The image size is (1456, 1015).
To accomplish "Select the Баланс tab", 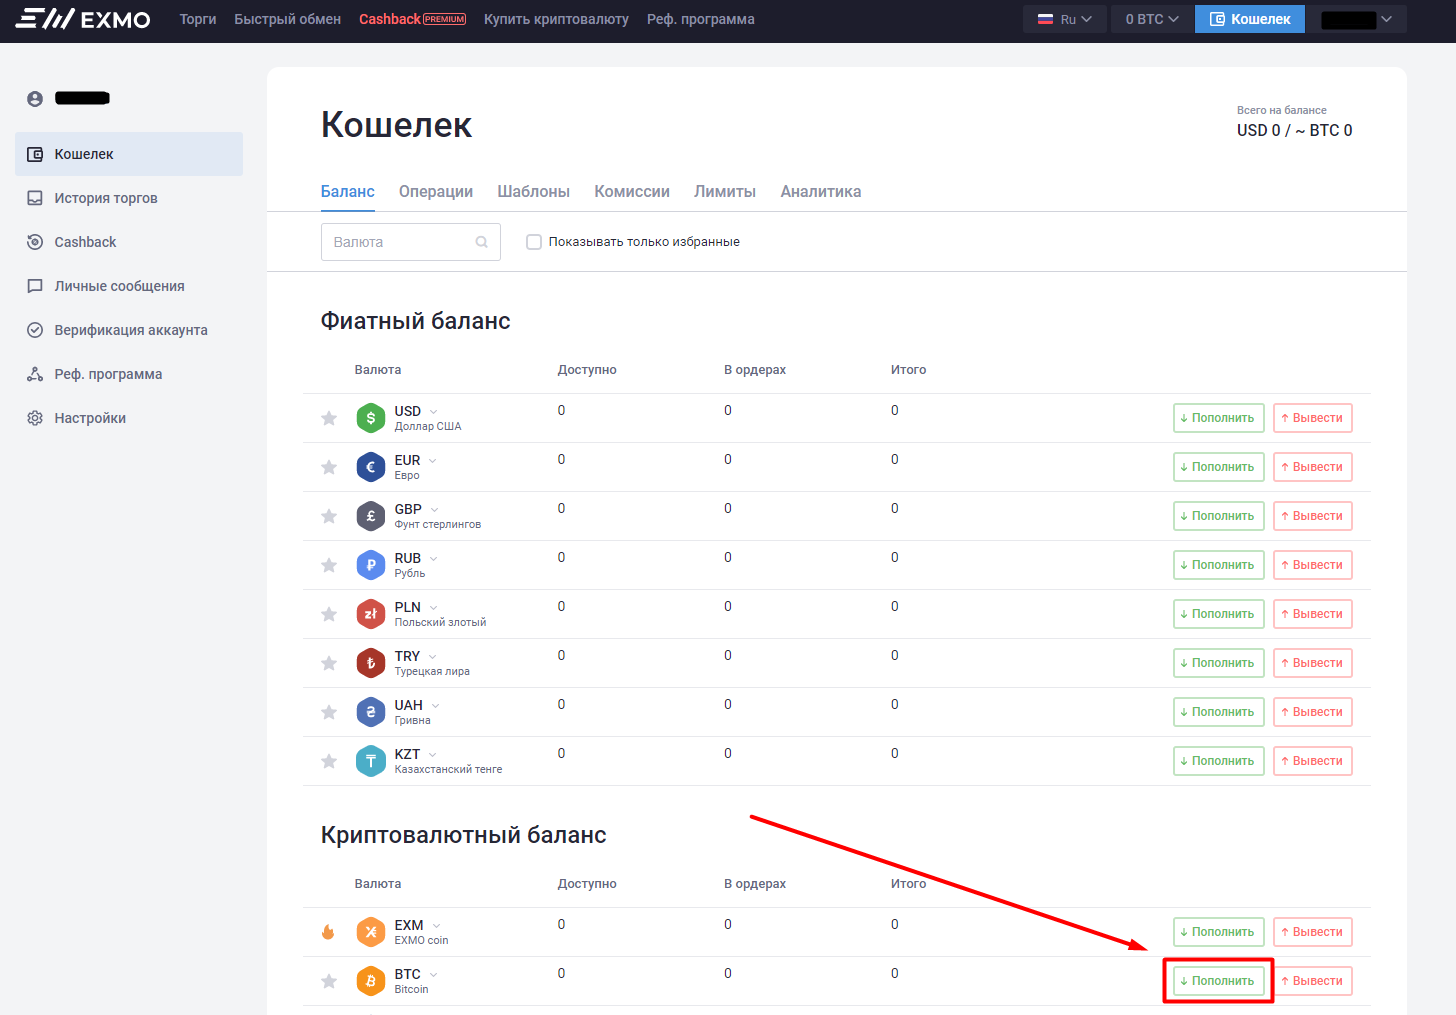I will click(348, 191).
